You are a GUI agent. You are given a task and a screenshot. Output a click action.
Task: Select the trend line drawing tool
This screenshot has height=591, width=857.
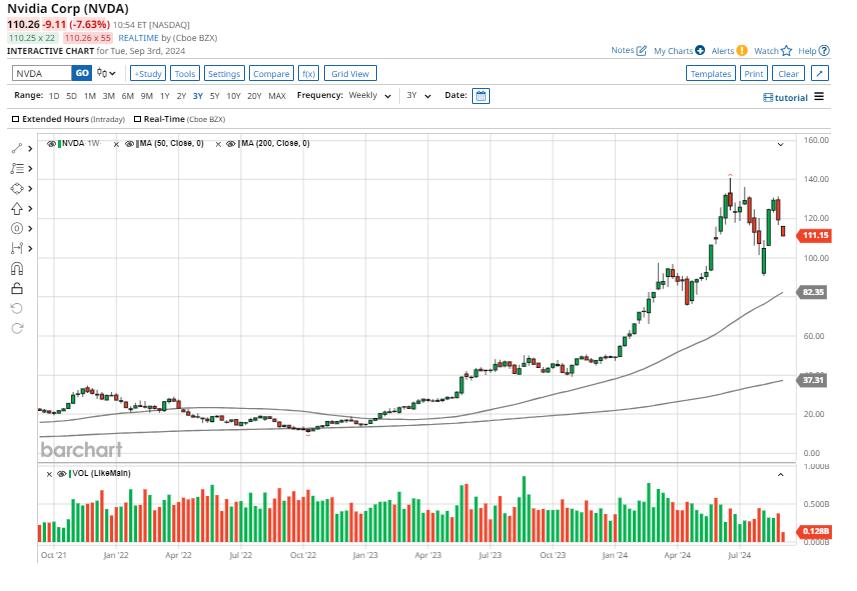click(17, 148)
